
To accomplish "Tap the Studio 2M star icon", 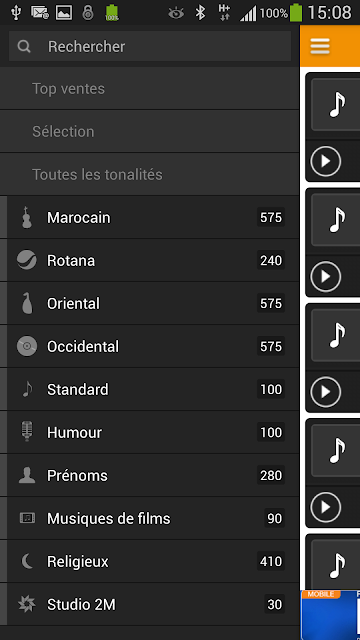I will 27,604.
